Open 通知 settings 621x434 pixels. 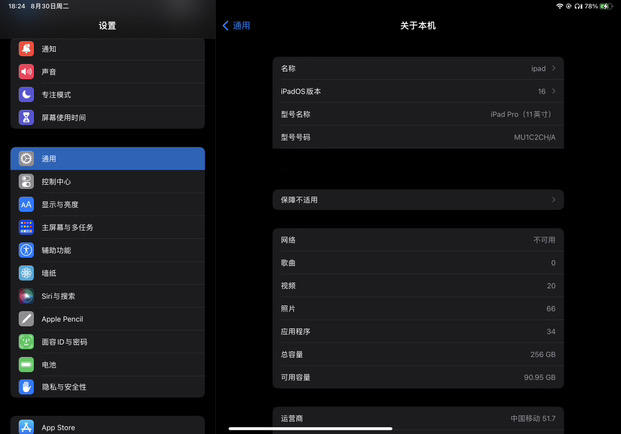pyautogui.click(x=108, y=49)
